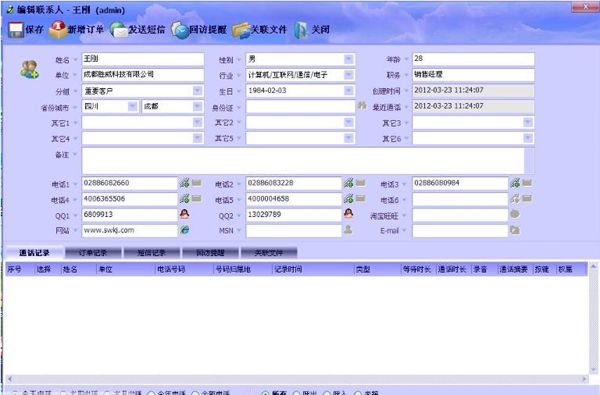This screenshot has height=395, width=600.
Task: Sort by the 号码归属地 column header
Action: 243,269
